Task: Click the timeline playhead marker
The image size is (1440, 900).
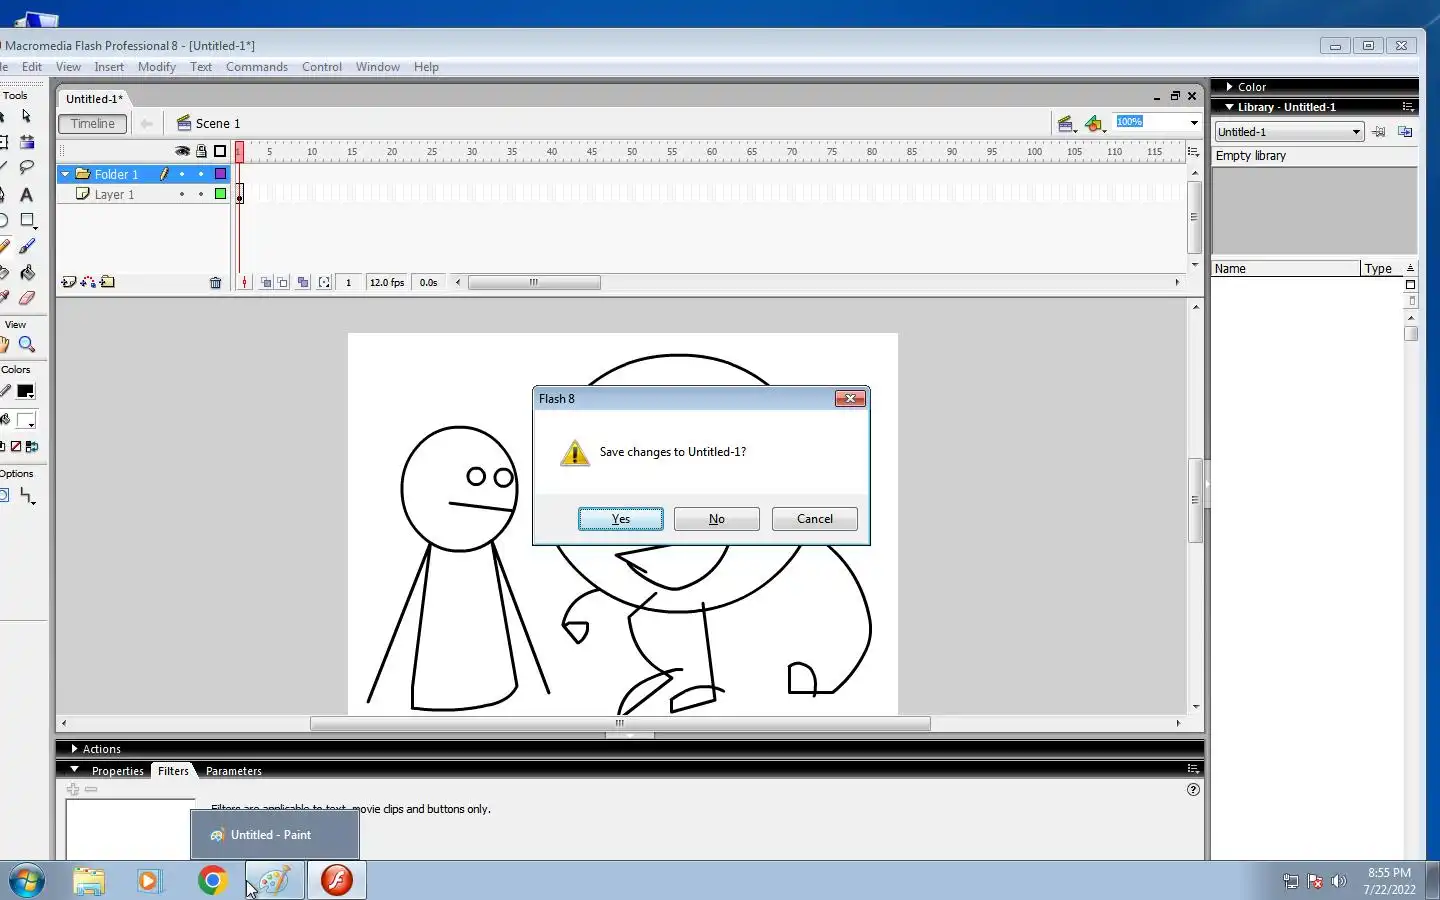Action: tap(239, 152)
